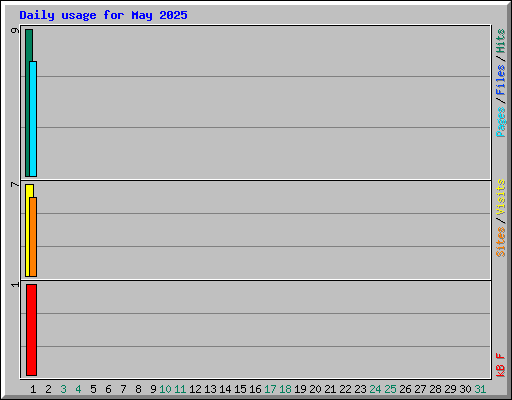Click the 'KB F' legend label

[x=501, y=365]
